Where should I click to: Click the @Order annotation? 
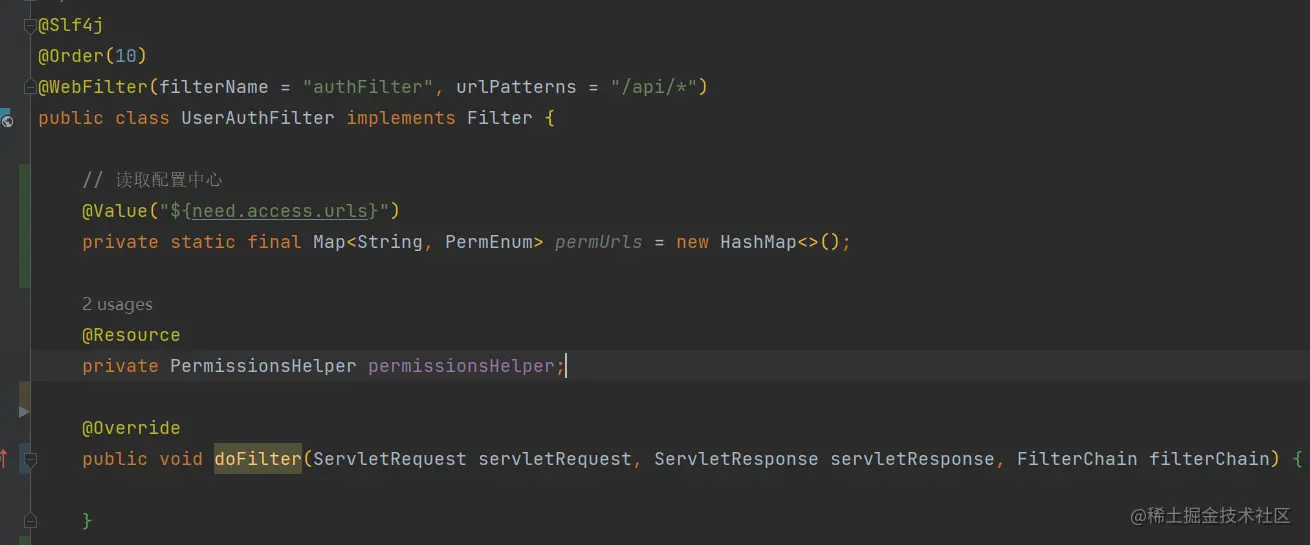click(x=71, y=56)
